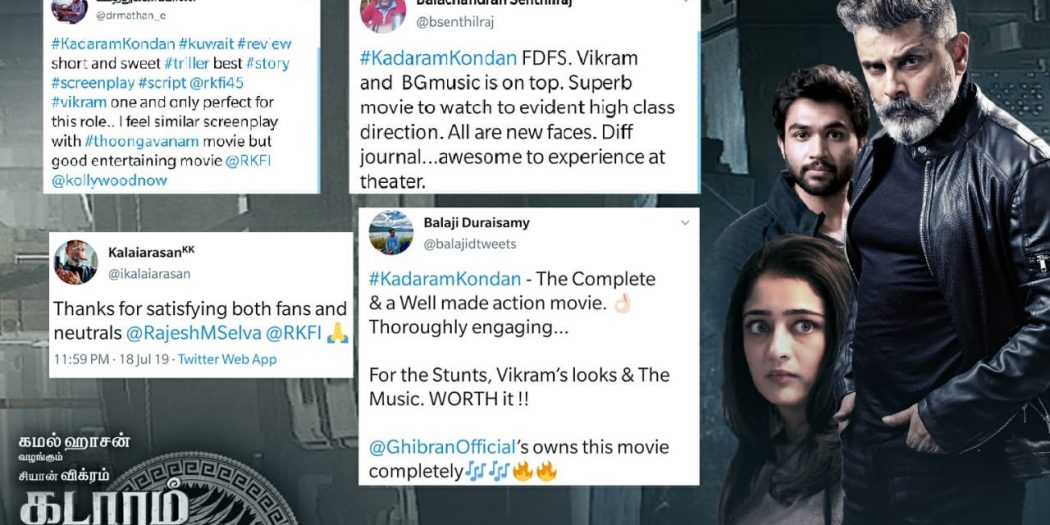Click Kalaiarasan's profile avatar
Image resolution: width=1050 pixels, height=525 pixels.
coord(76,262)
